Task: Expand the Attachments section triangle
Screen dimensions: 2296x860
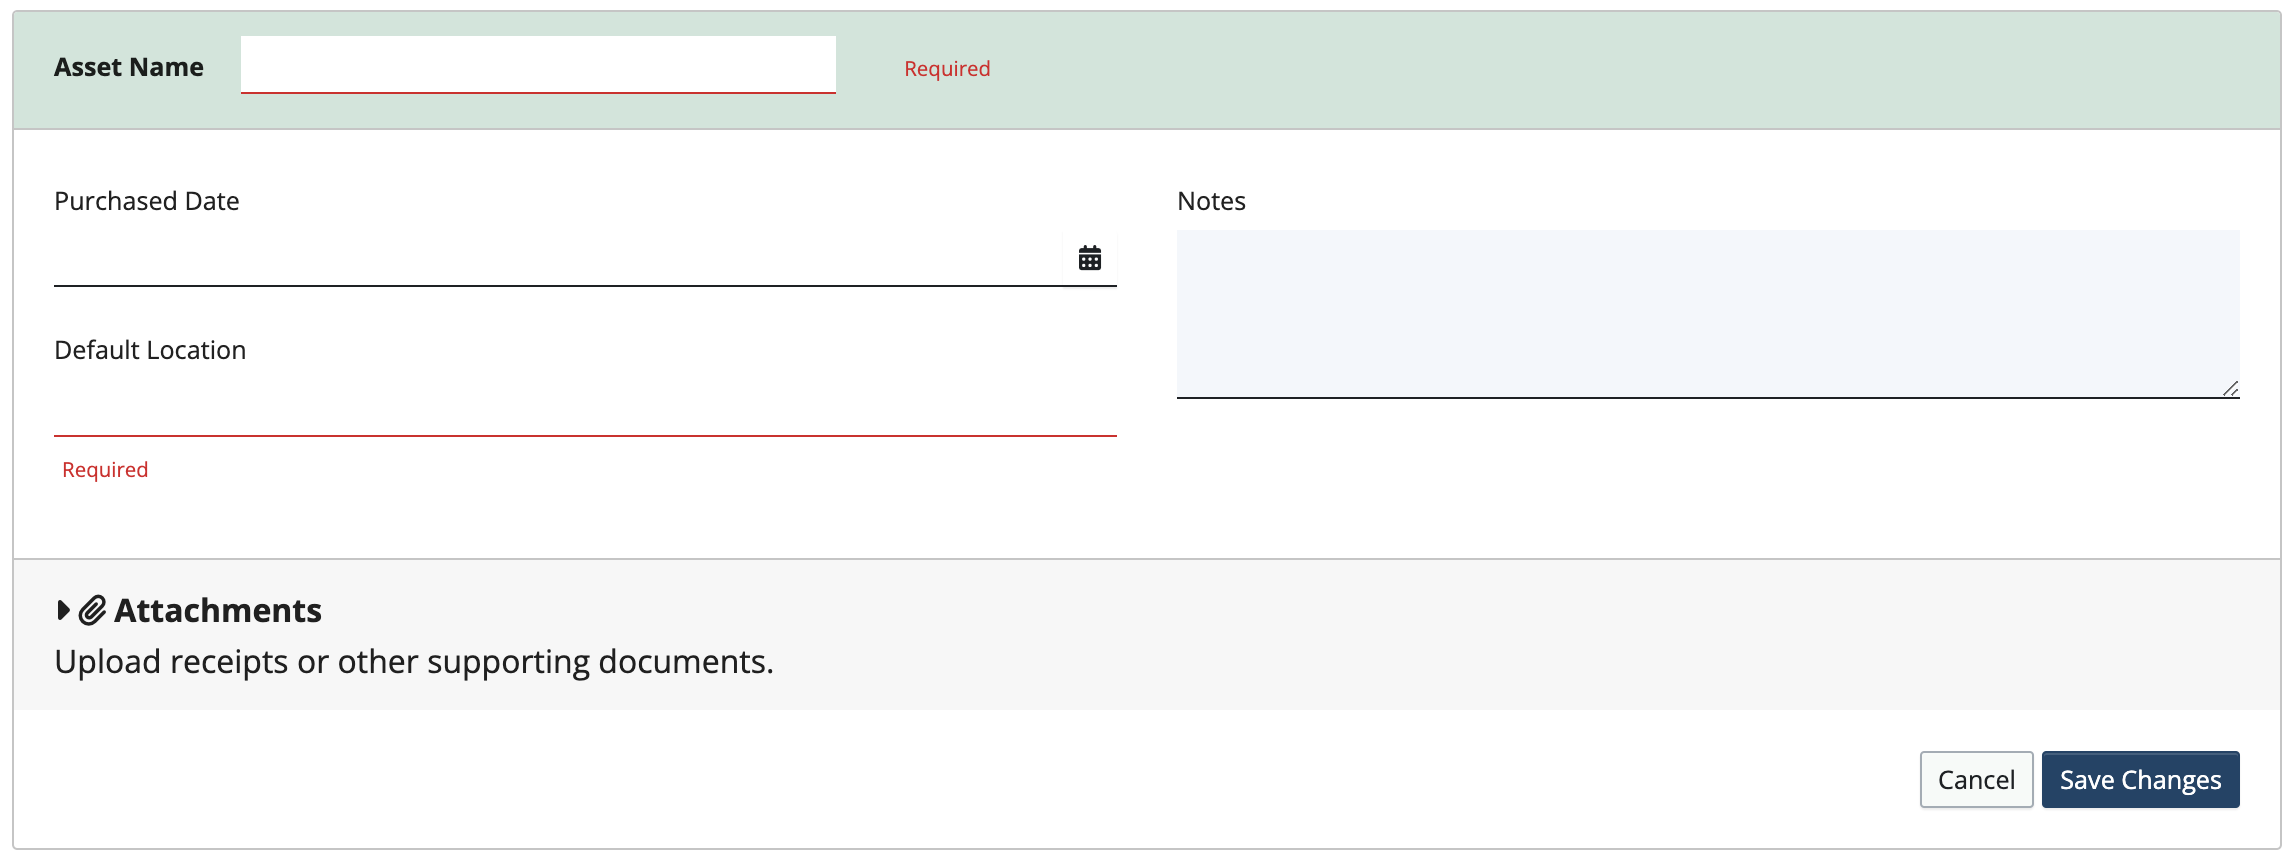Action: click(x=63, y=610)
